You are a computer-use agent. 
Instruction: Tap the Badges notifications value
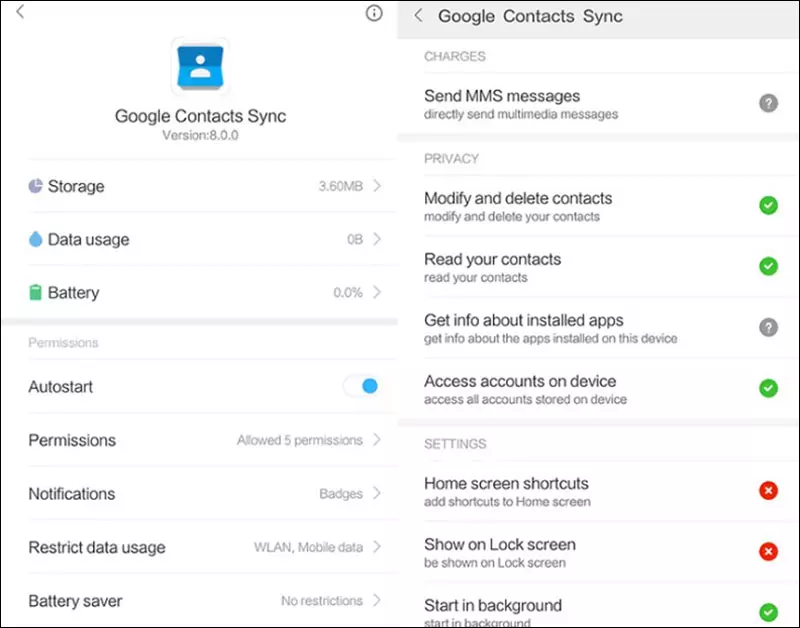(x=341, y=494)
